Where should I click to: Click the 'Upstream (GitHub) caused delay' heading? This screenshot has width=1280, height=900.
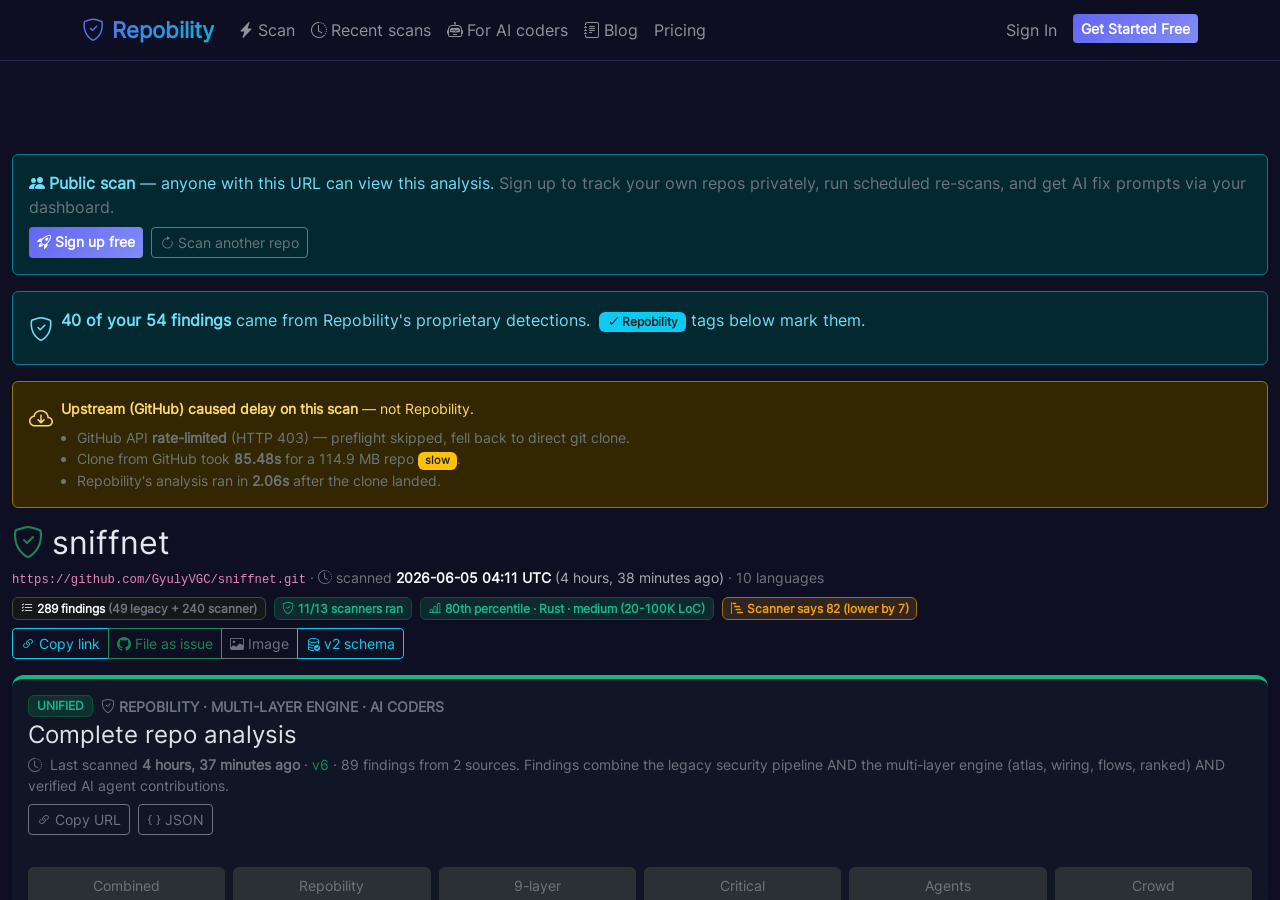tap(209, 409)
